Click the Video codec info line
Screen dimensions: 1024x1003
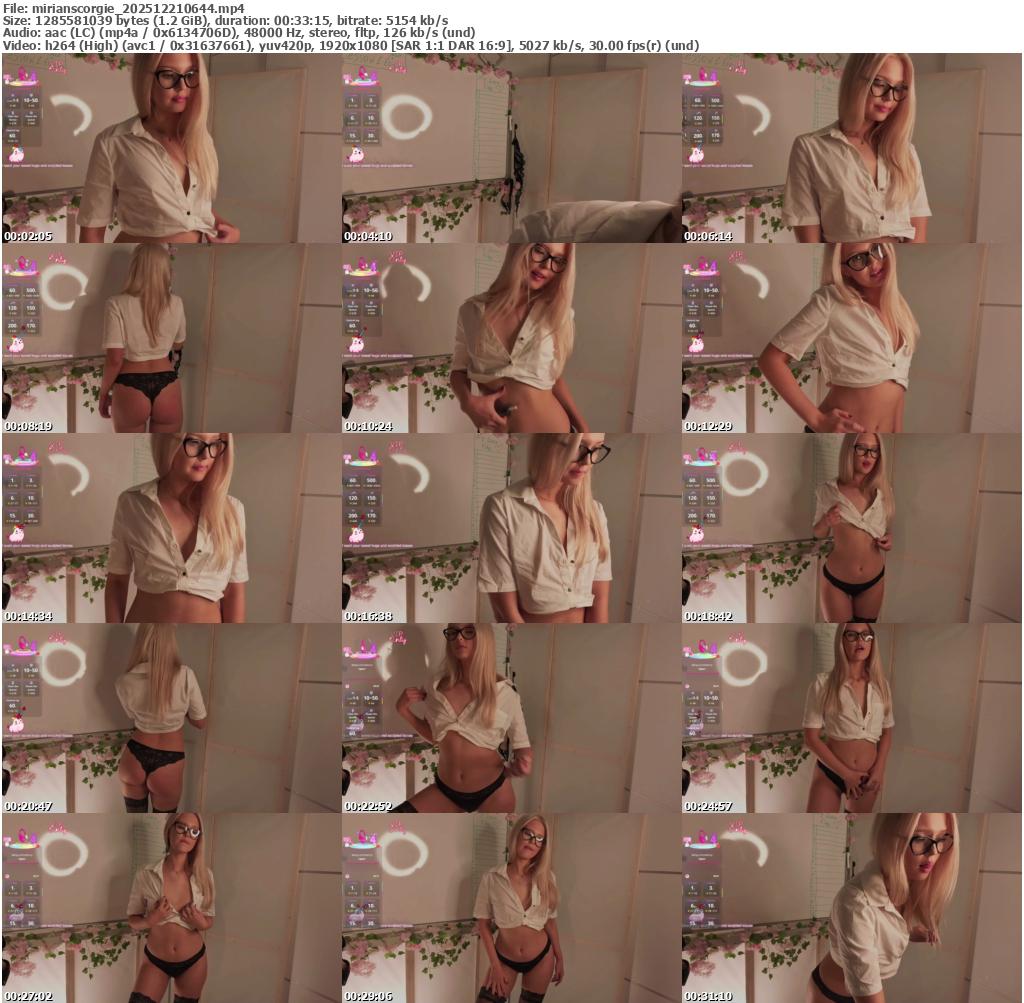(x=350, y=46)
